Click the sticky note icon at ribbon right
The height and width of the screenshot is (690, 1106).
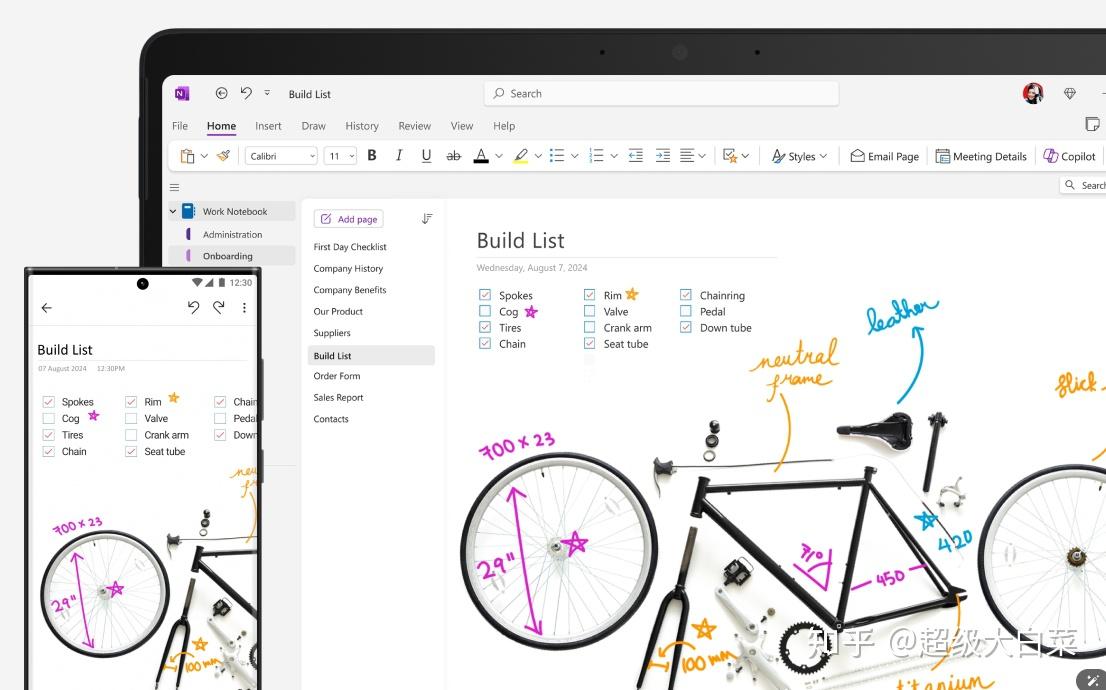(x=1092, y=125)
